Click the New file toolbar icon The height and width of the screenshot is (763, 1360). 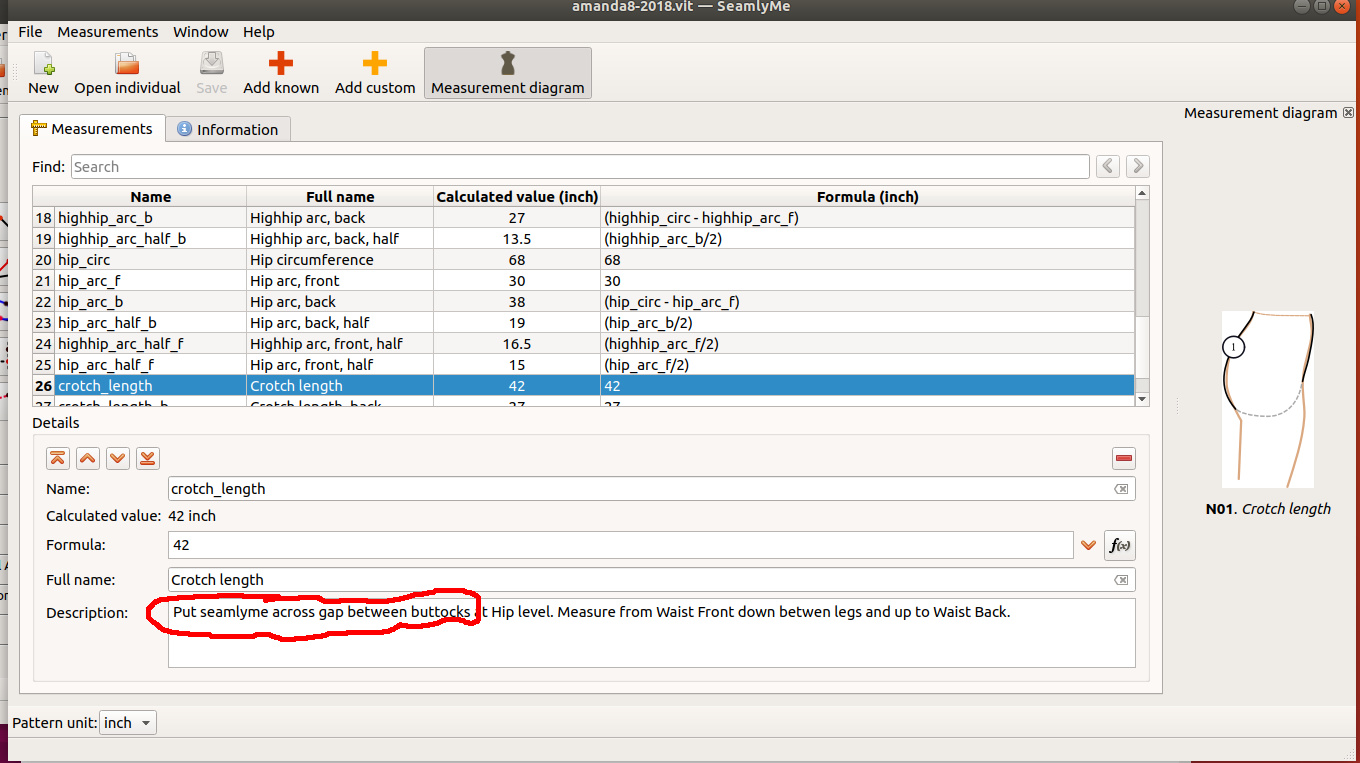tap(43, 65)
